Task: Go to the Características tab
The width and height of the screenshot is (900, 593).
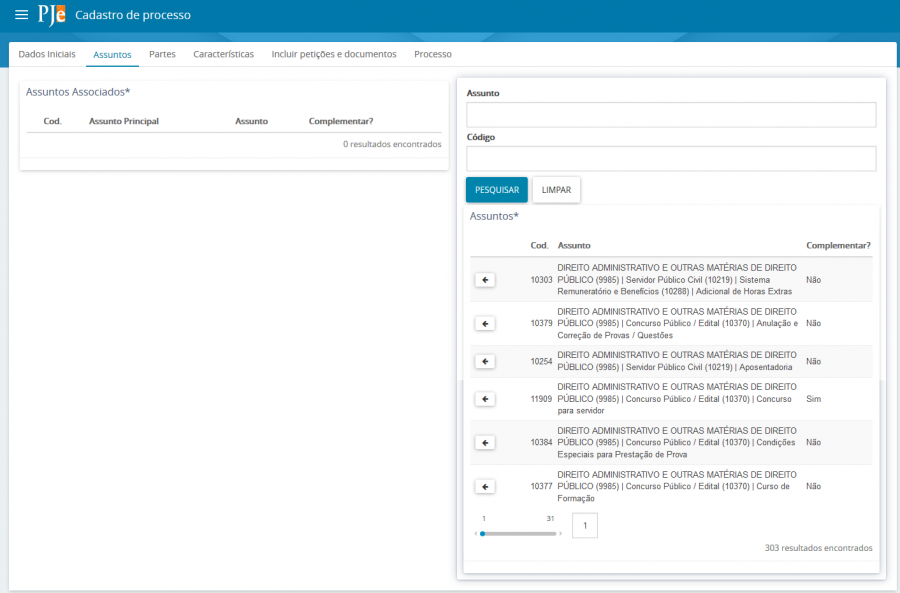Action: tap(223, 54)
